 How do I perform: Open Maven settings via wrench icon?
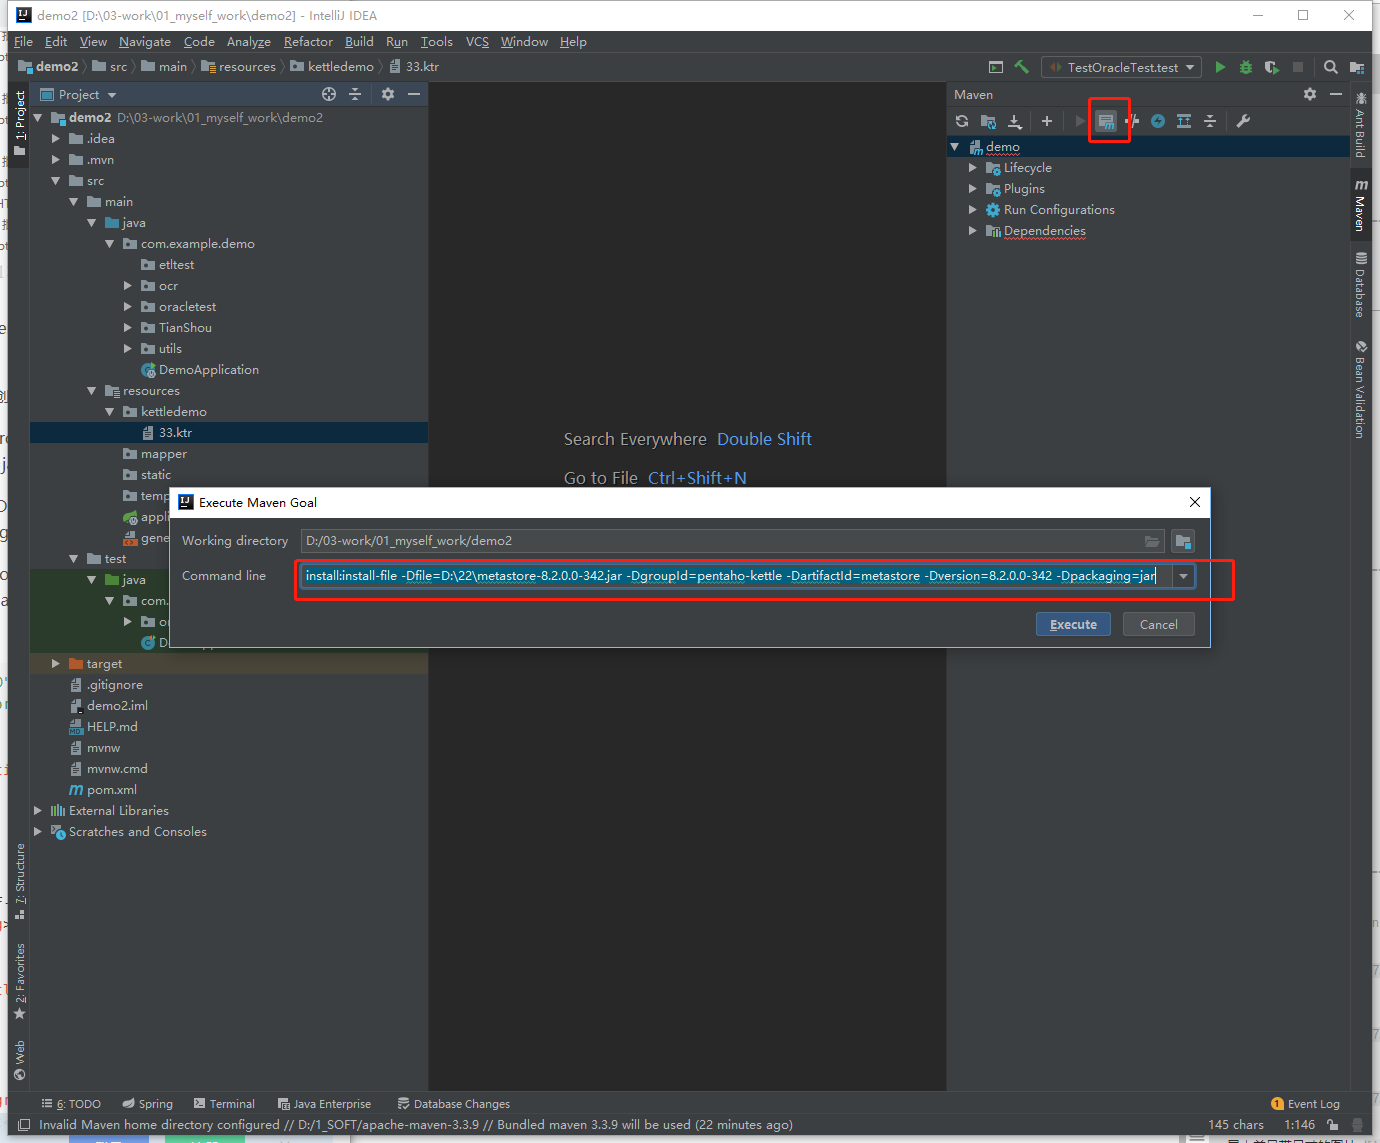(1243, 121)
